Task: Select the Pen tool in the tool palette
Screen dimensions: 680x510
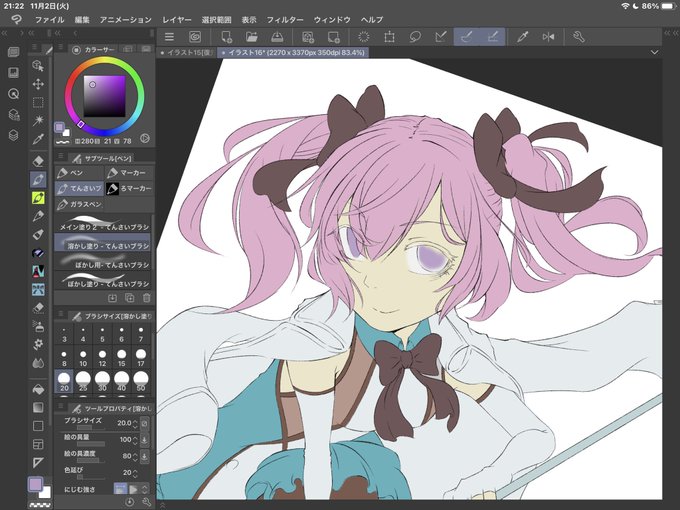Action: click(38, 179)
